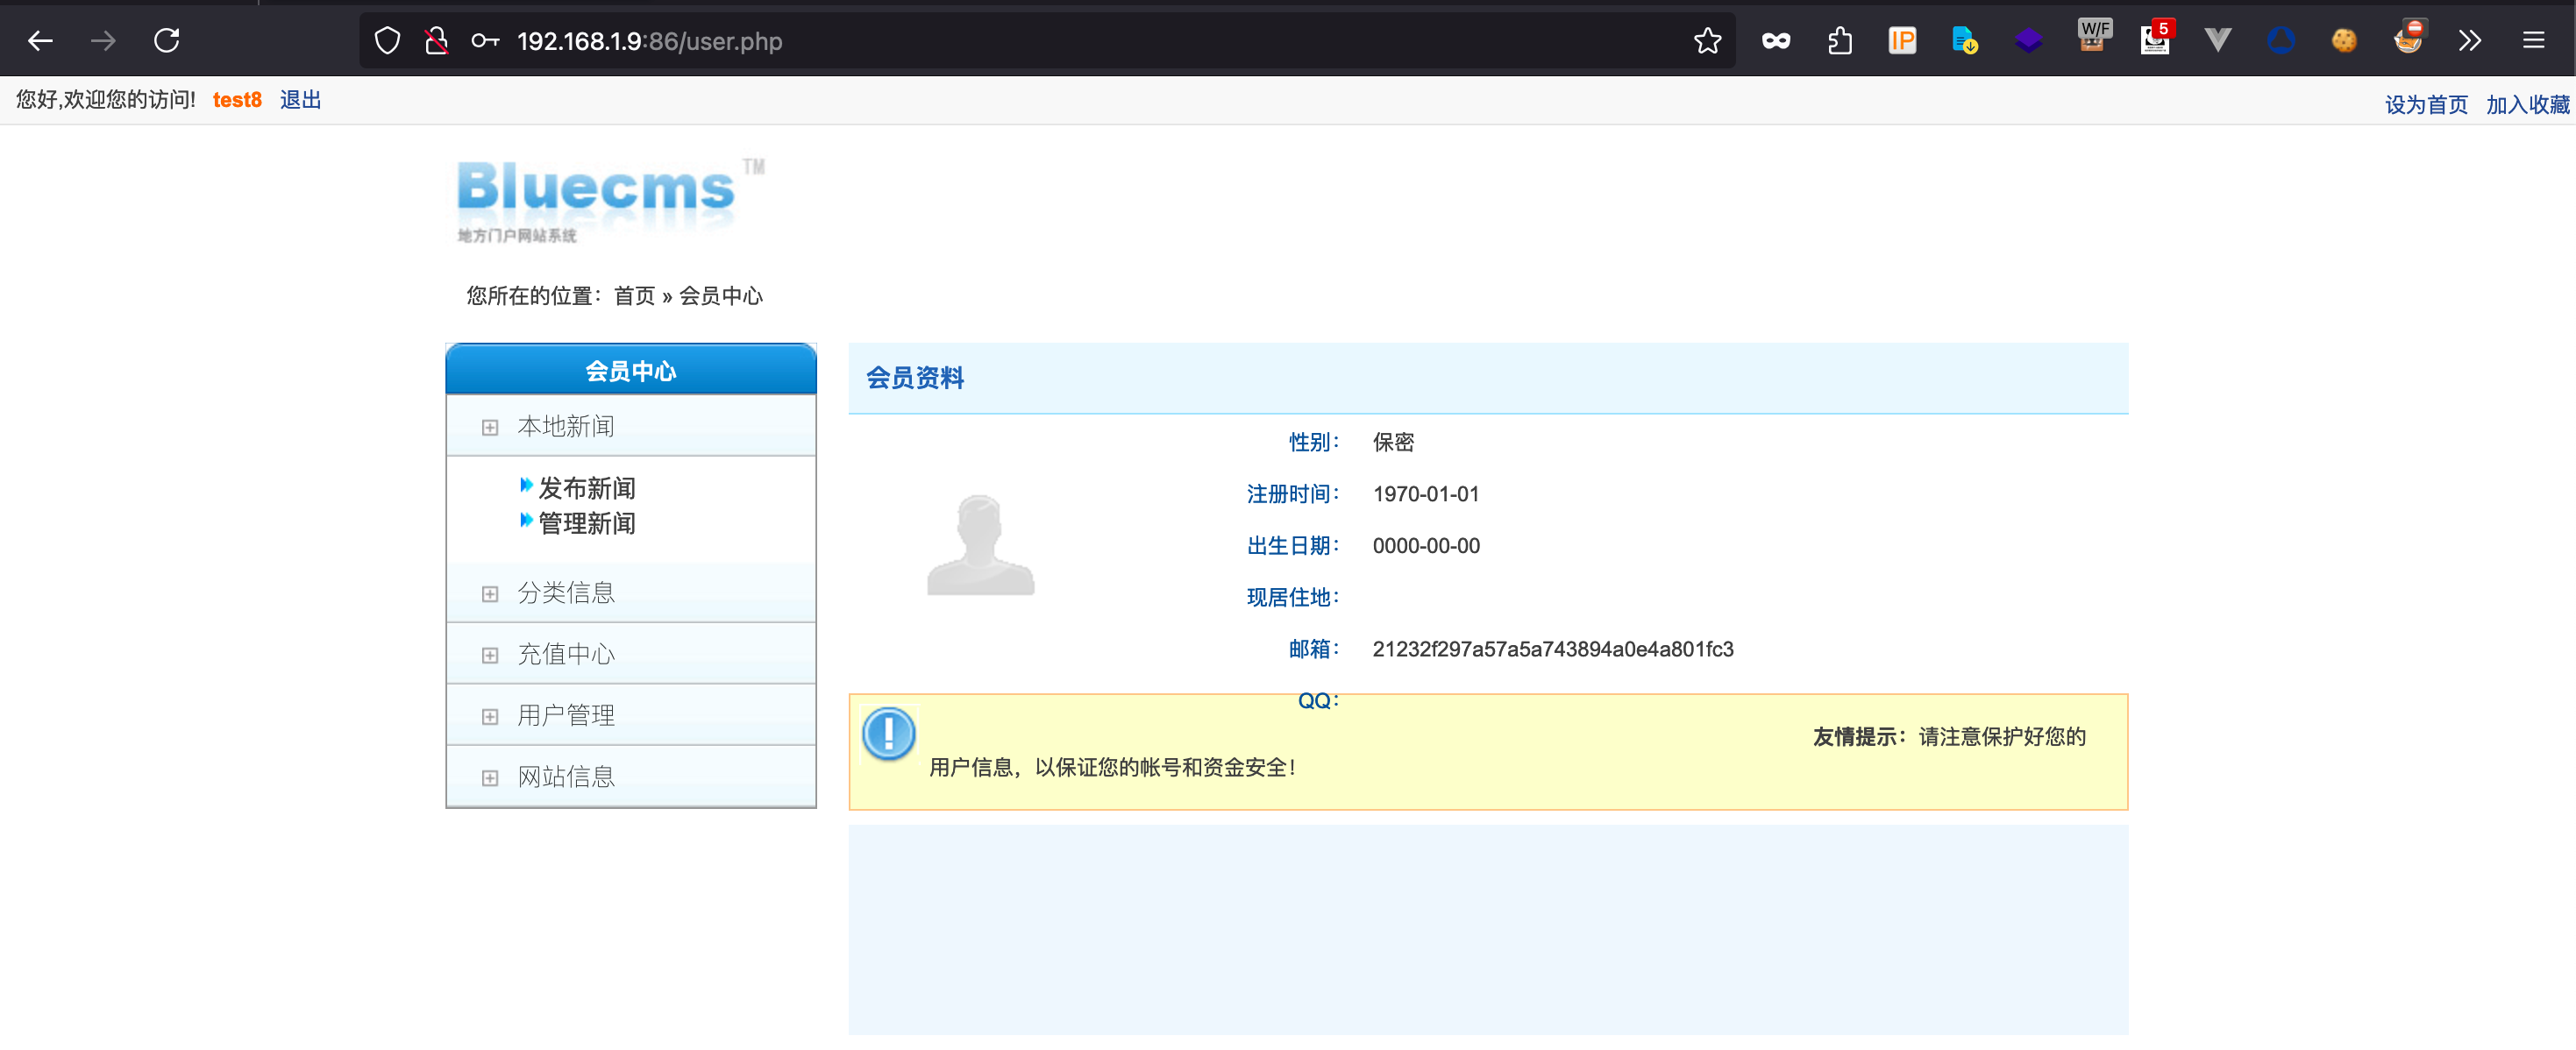Click the arrow bullet beside 发布新闻
Screen dimensions: 2576x1050
pos(526,486)
